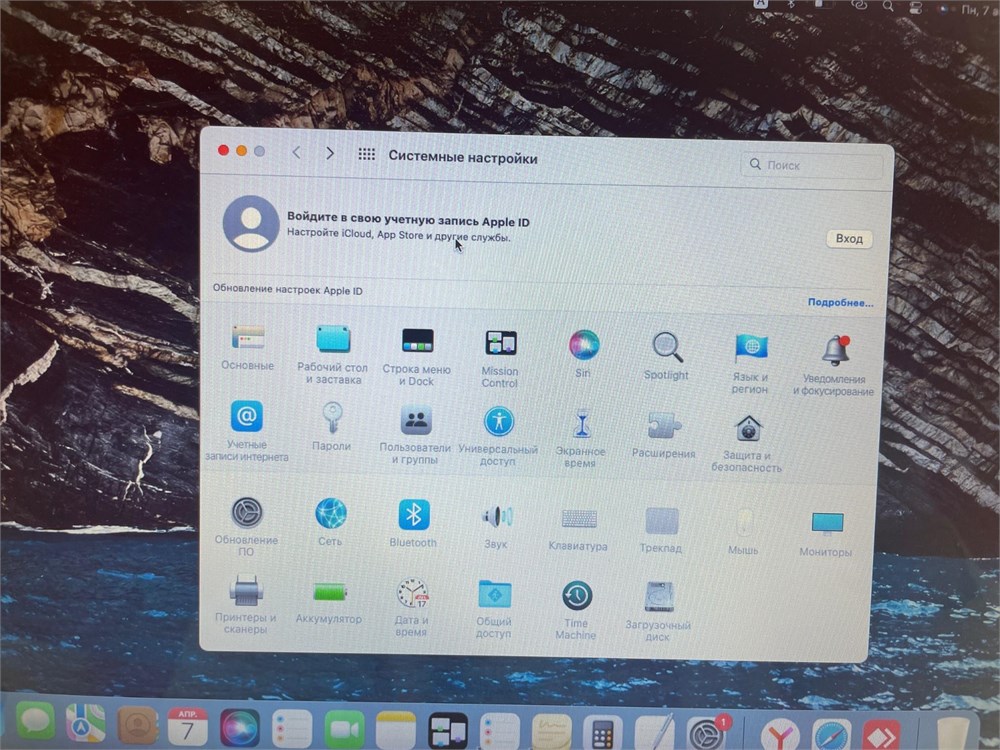Open Защита и безопасность pane
The width and height of the screenshot is (1000, 750).
(x=747, y=443)
